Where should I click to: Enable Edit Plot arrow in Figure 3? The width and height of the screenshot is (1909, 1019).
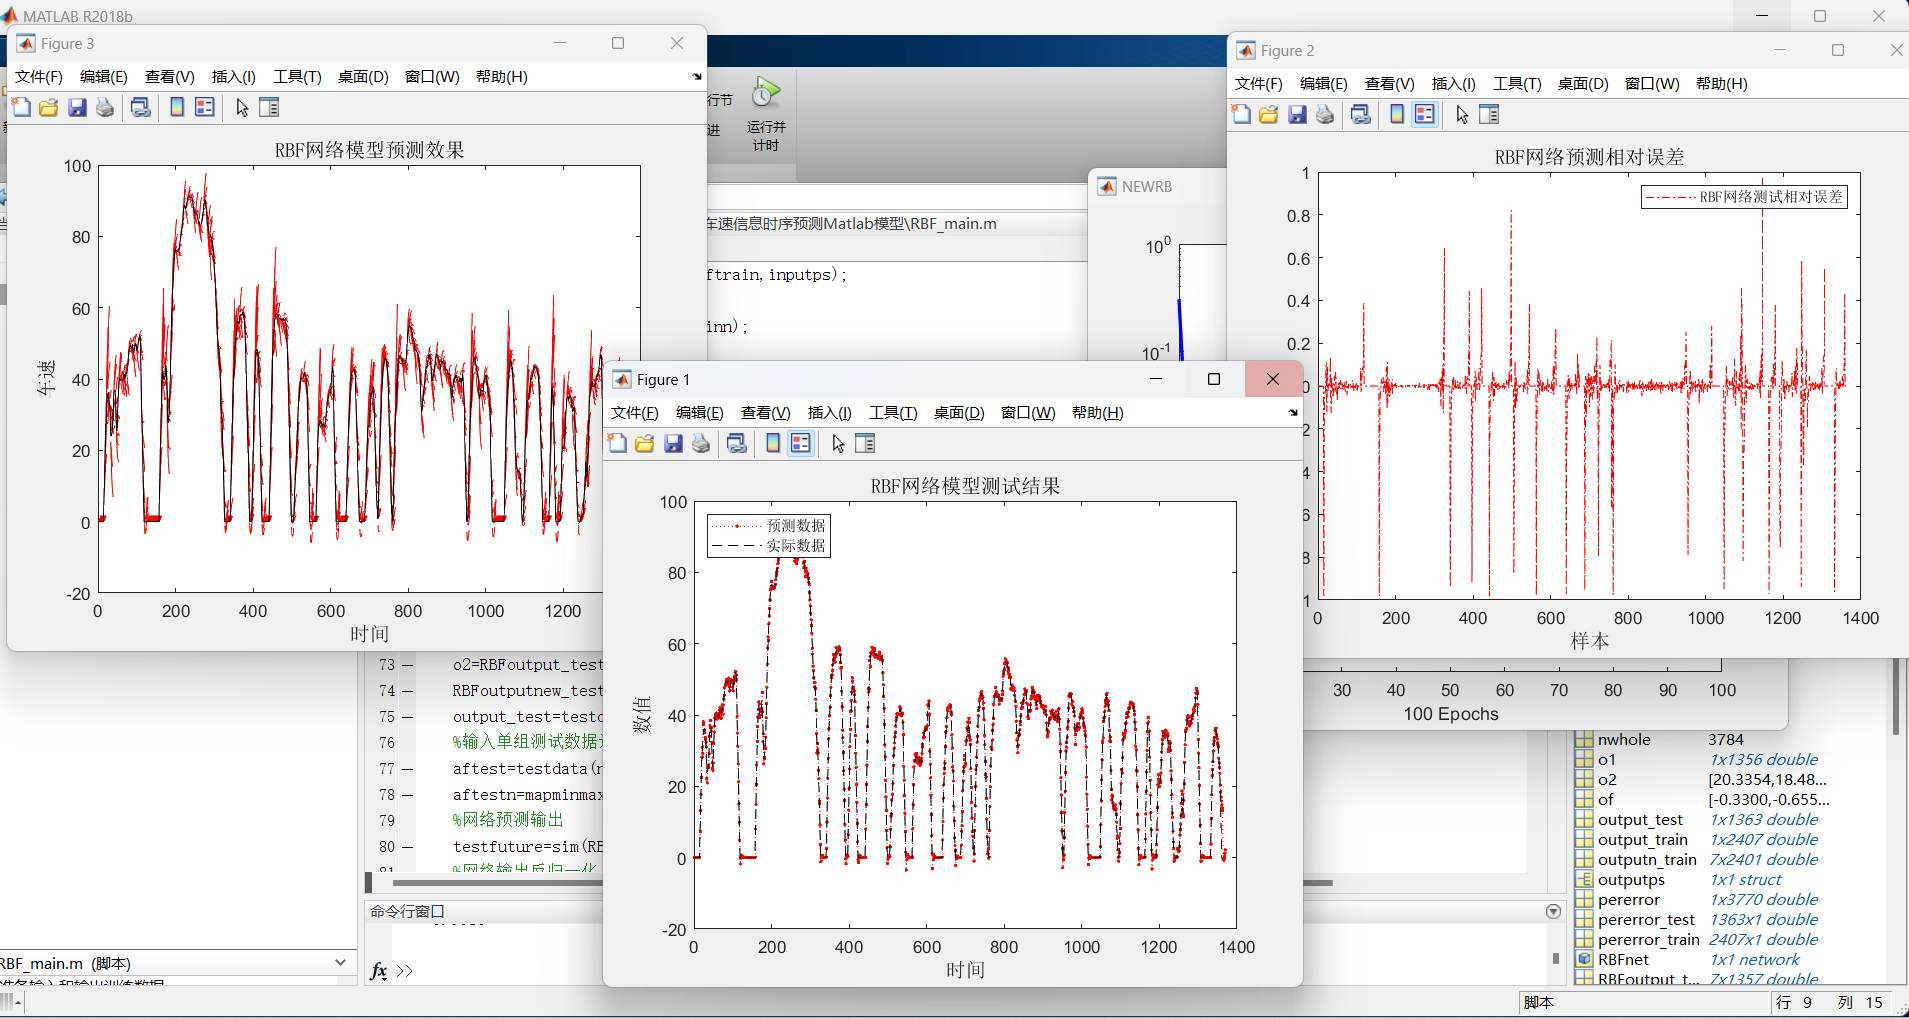tap(242, 108)
